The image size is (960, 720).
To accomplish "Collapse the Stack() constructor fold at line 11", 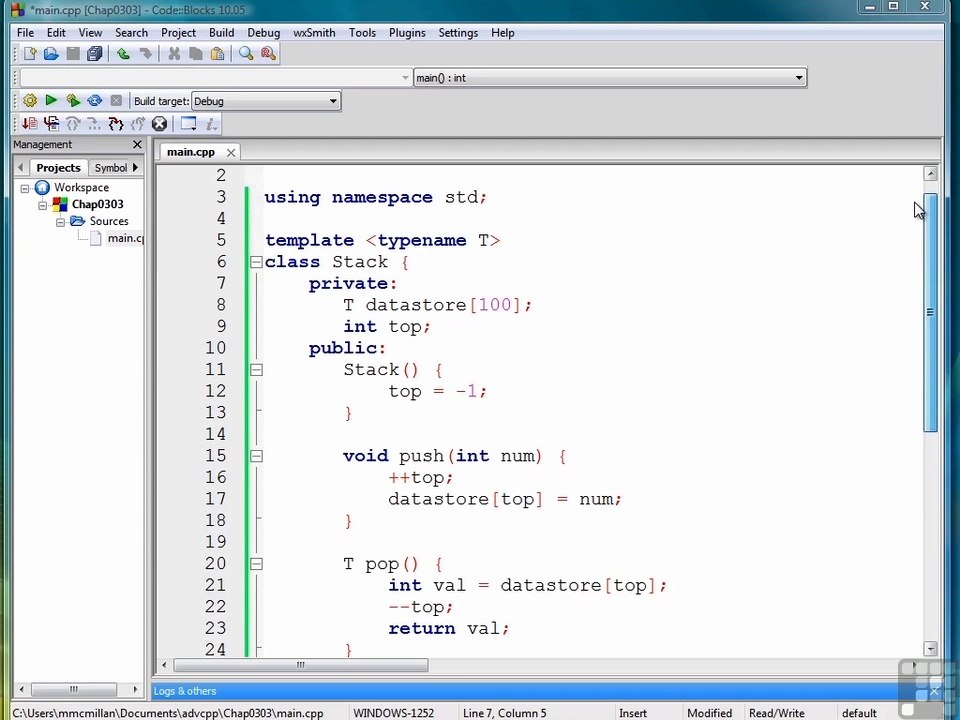I will point(256,370).
